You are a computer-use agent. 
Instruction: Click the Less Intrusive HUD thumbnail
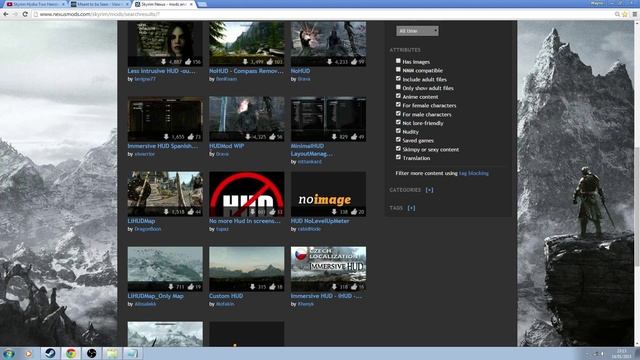click(165, 43)
